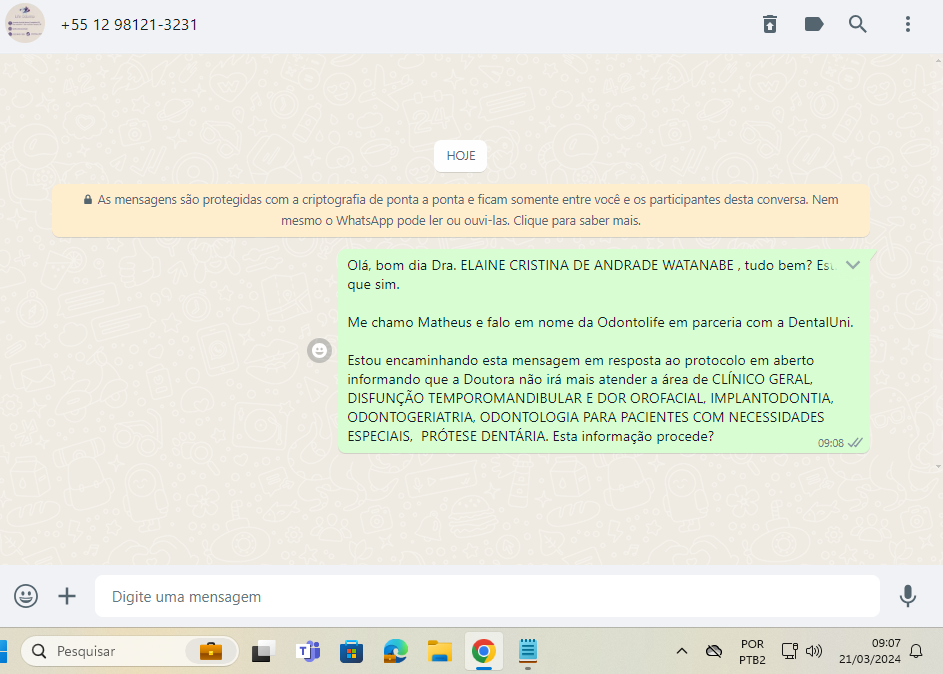
Task: Click the double check read receipt
Action: point(855,443)
